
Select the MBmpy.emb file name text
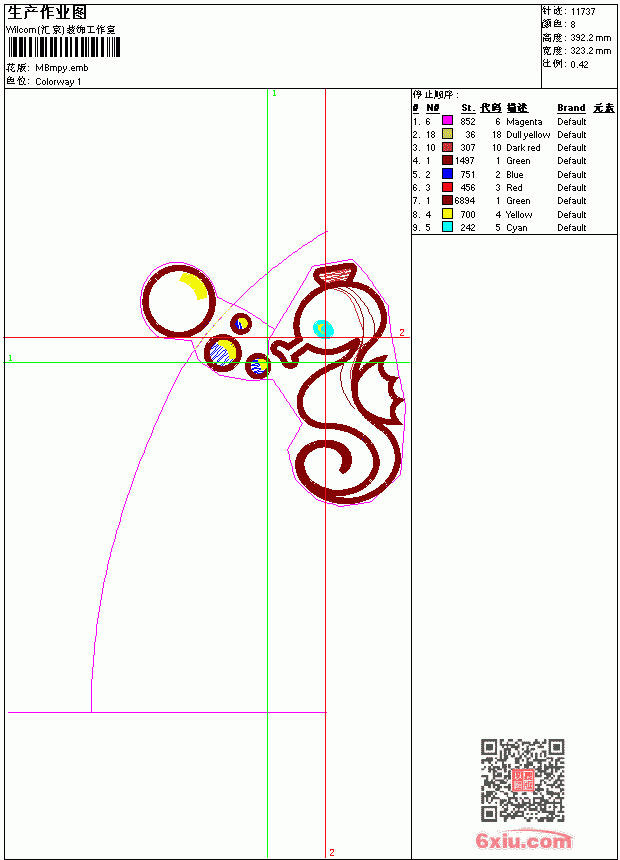click(61, 68)
